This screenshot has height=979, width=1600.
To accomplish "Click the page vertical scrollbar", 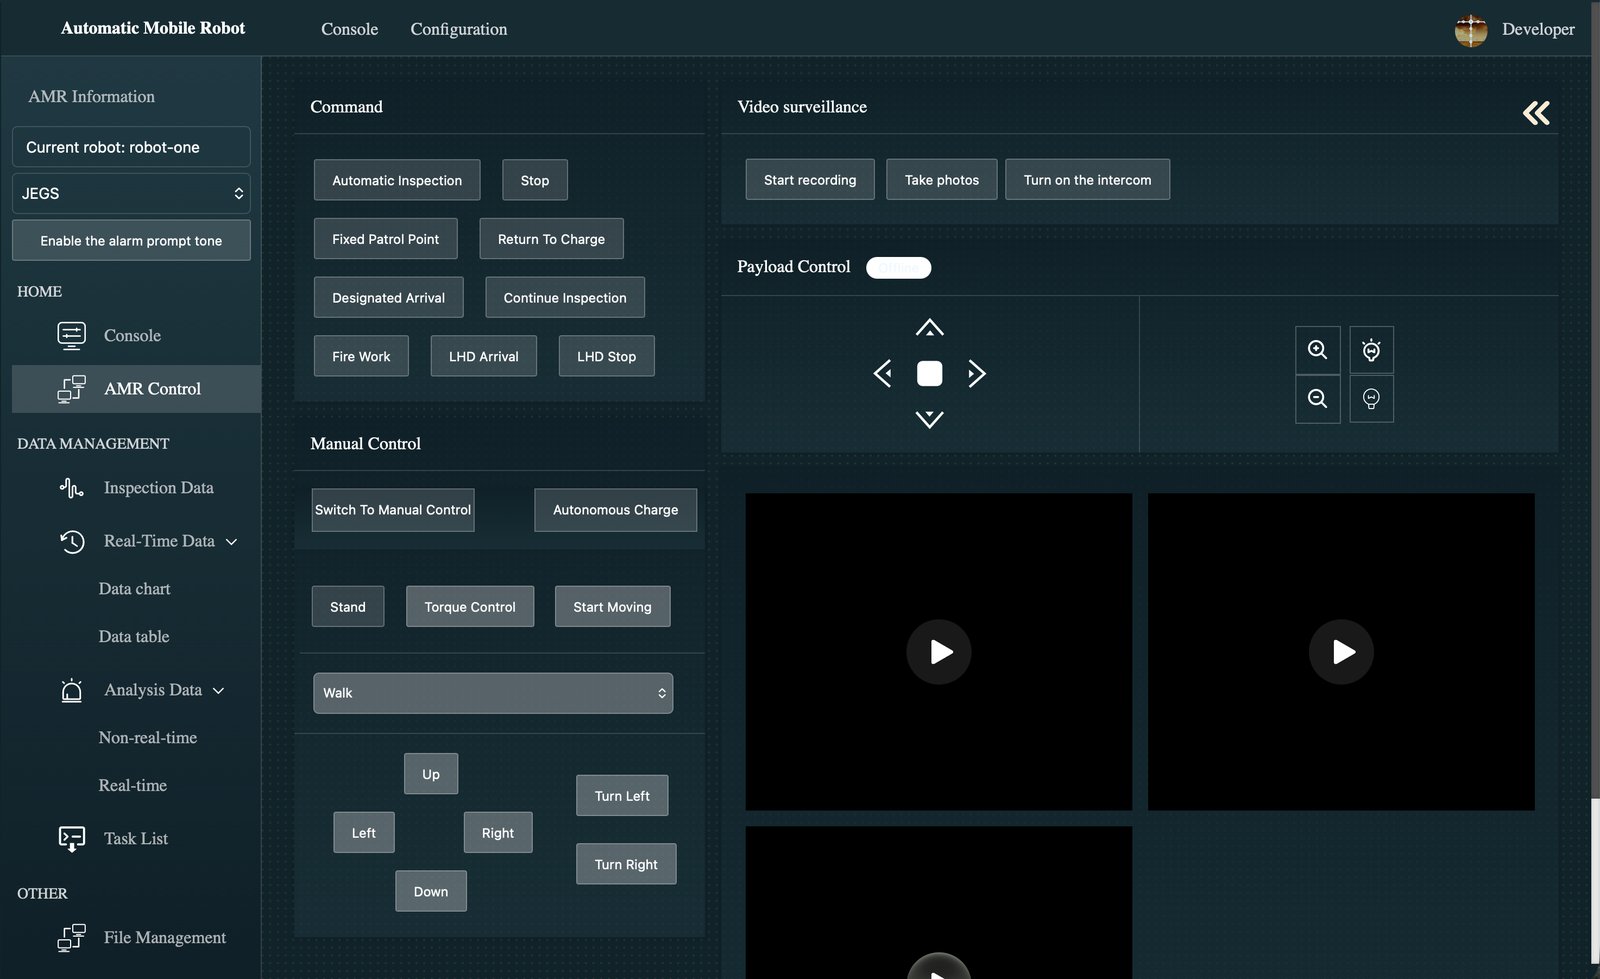I will [1594, 880].
